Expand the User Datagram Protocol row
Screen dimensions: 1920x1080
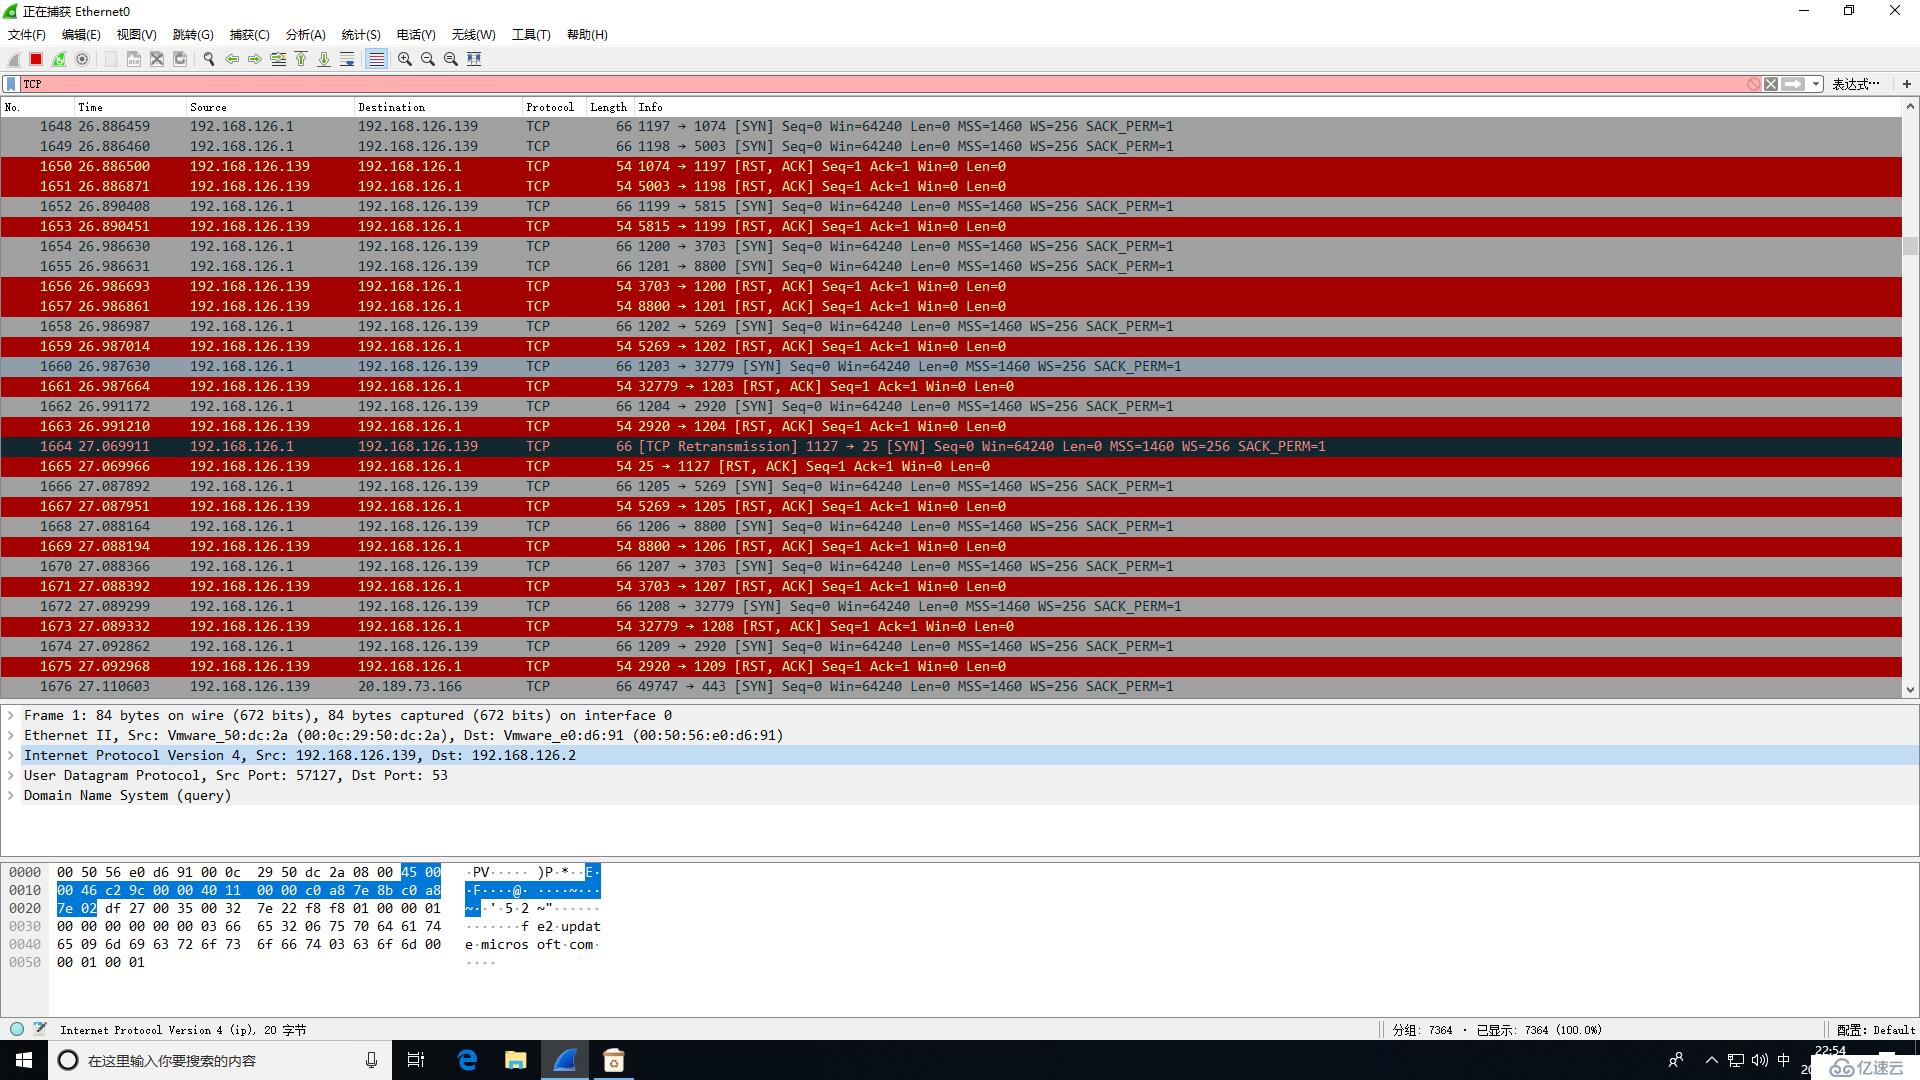point(11,775)
